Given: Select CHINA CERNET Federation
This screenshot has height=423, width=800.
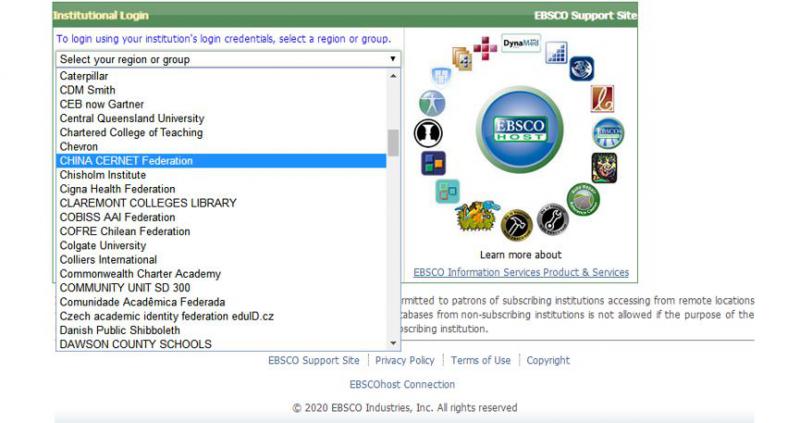Looking at the screenshot, I should 221,161.
